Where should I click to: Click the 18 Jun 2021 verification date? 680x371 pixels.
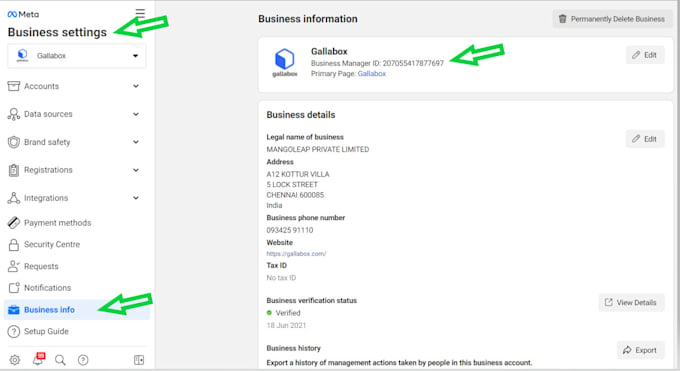pos(286,325)
